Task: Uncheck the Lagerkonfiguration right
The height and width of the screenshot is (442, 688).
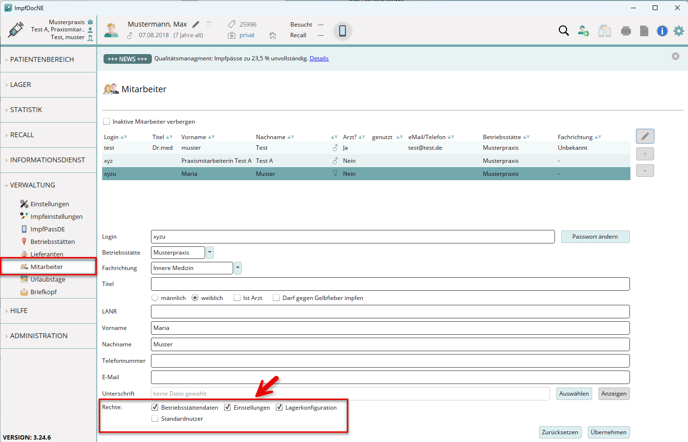Action: [279, 407]
